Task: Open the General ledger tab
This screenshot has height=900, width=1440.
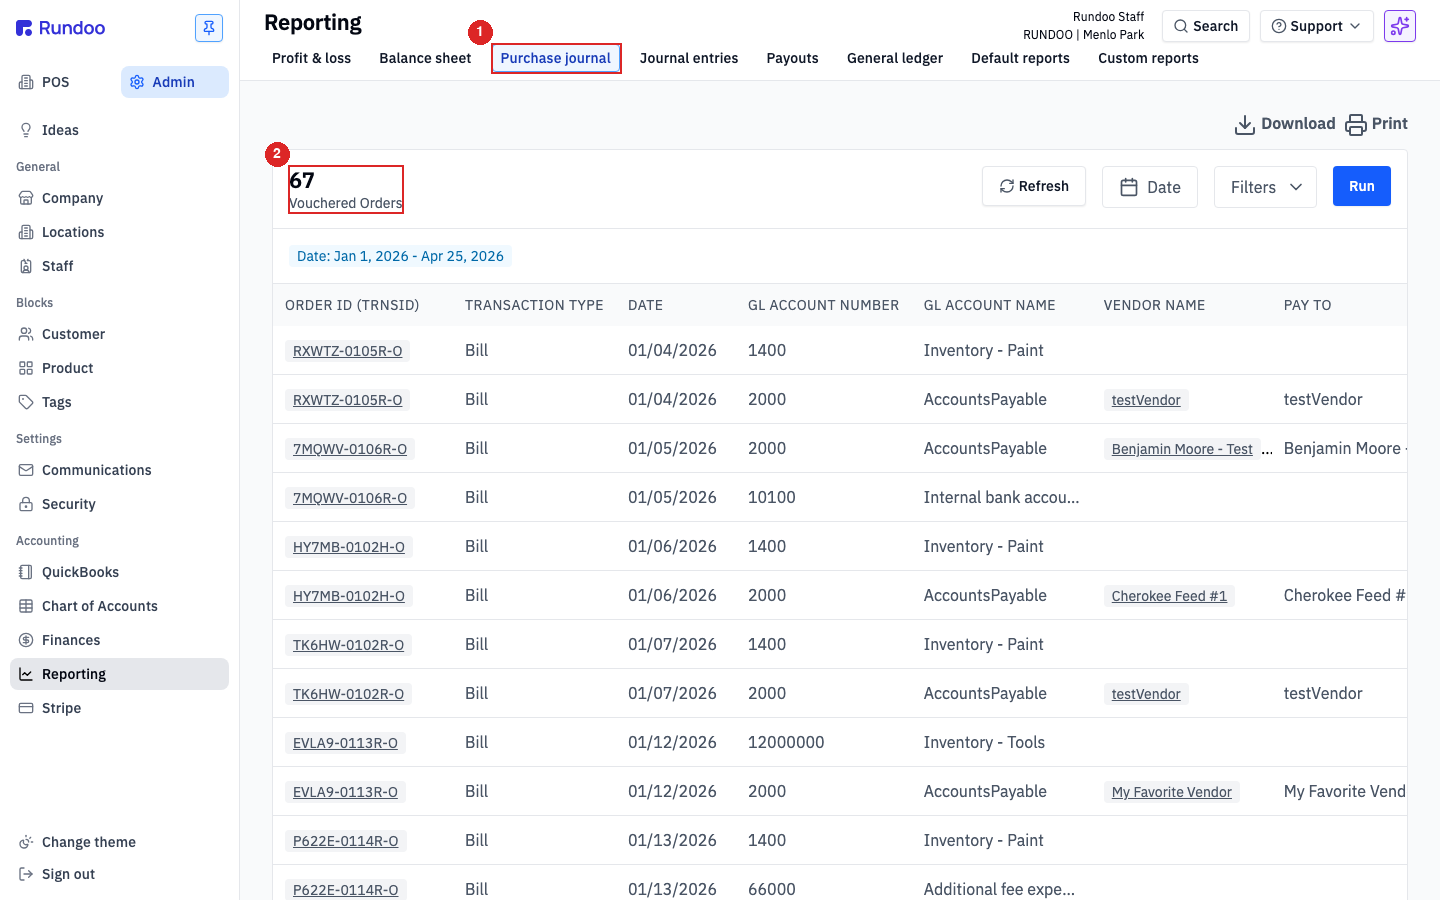Action: click(895, 58)
